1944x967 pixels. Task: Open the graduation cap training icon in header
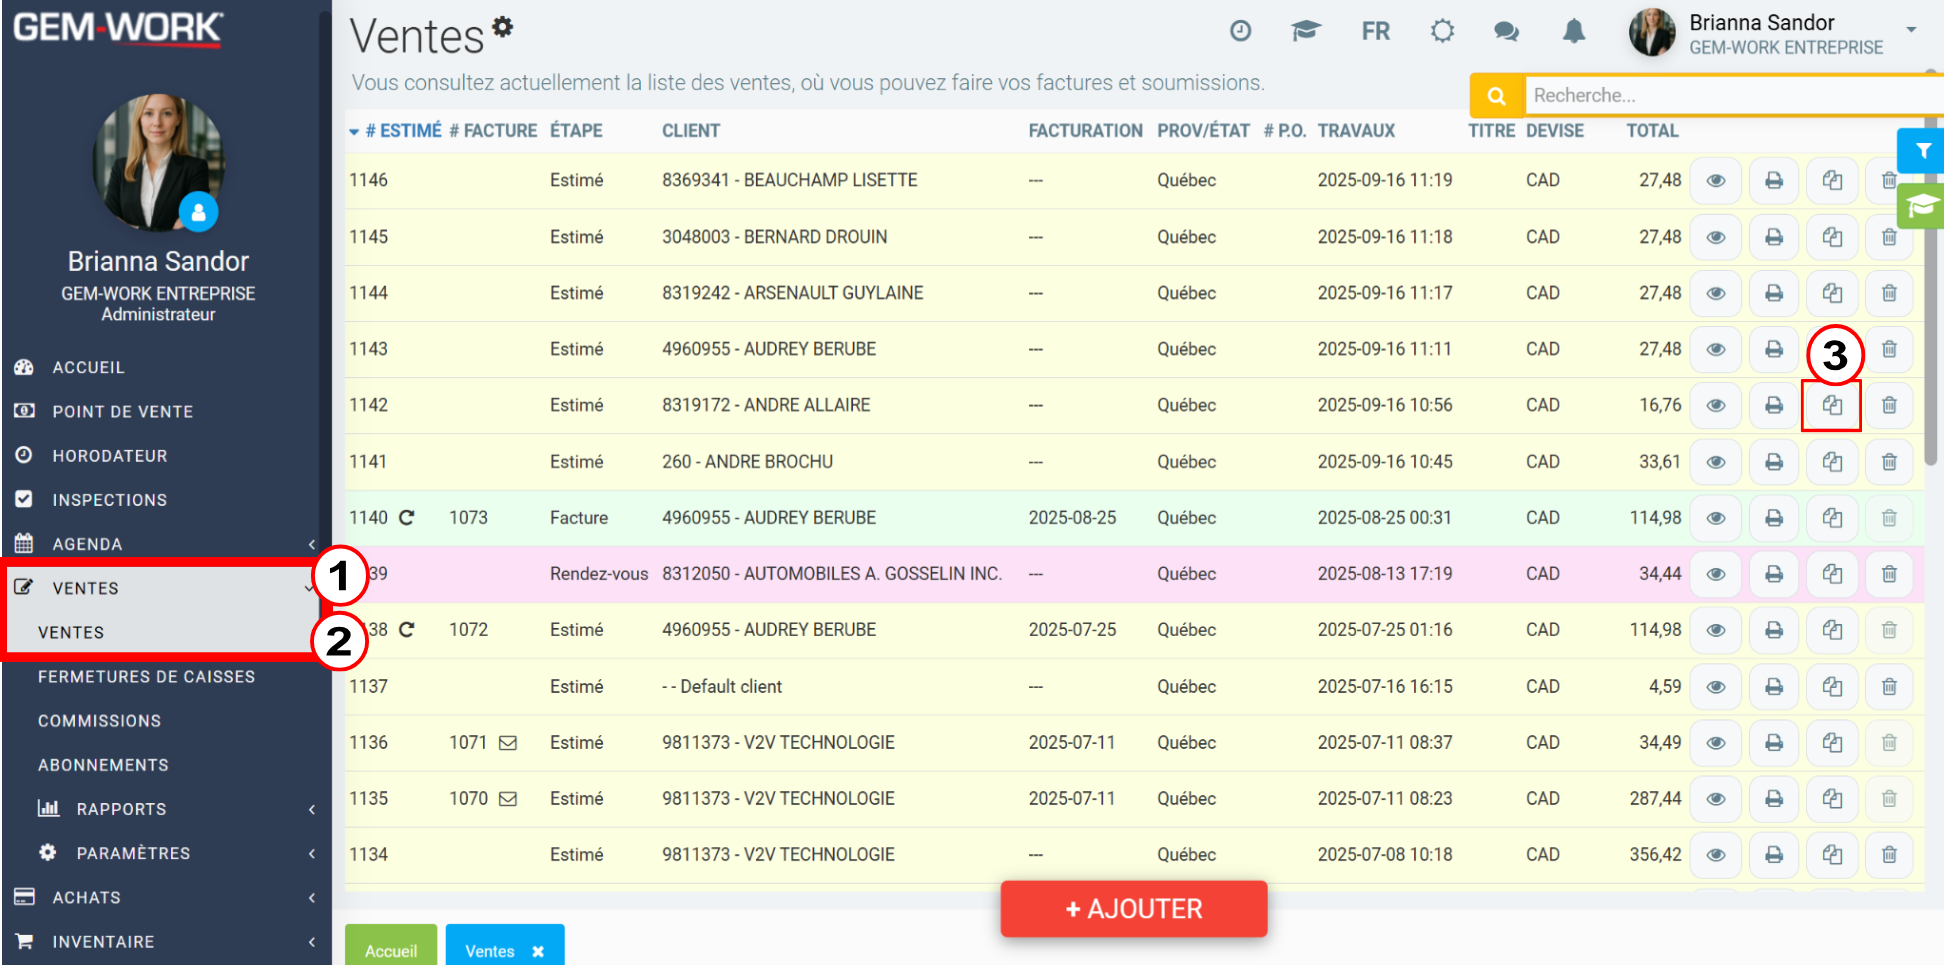(1306, 31)
